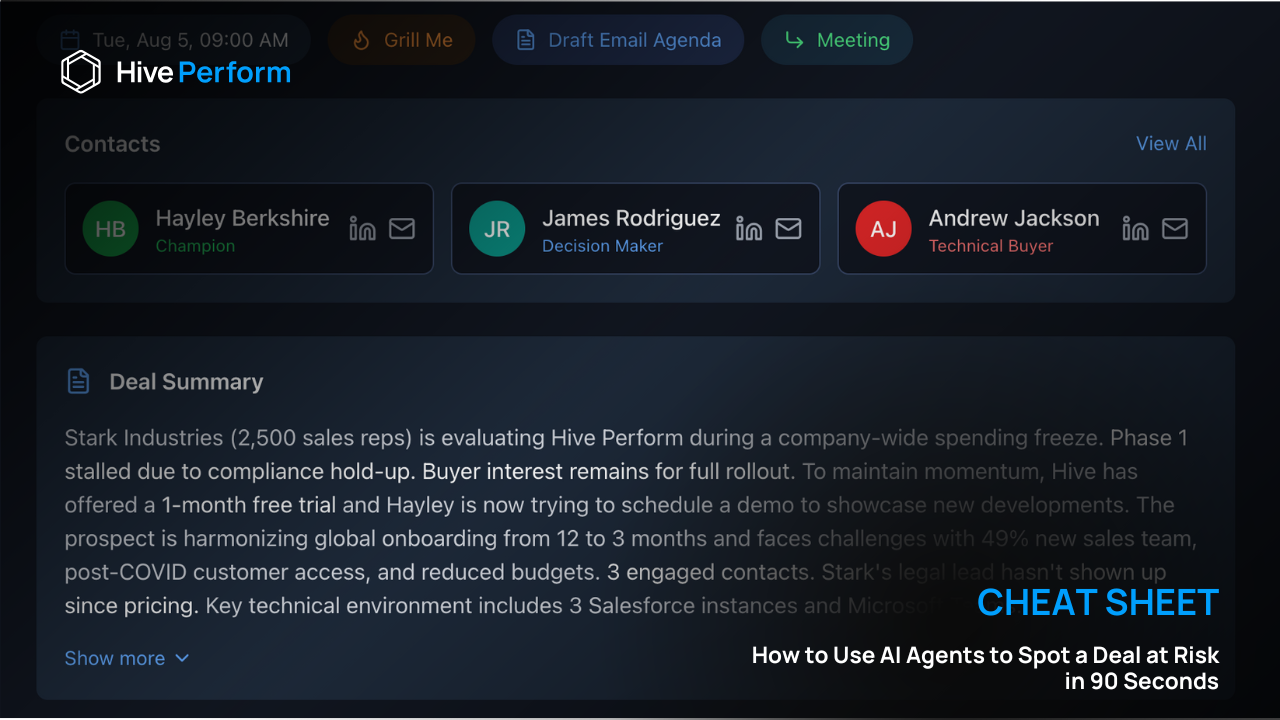
Task: Select James Rodriguez's name
Action: (x=631, y=218)
